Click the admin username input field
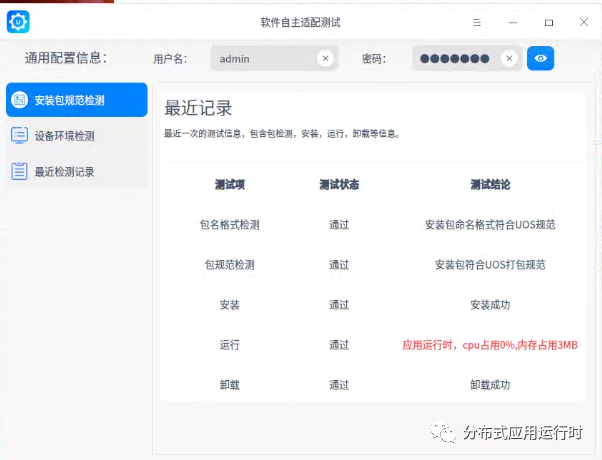The width and height of the screenshot is (602, 460). [x=274, y=58]
